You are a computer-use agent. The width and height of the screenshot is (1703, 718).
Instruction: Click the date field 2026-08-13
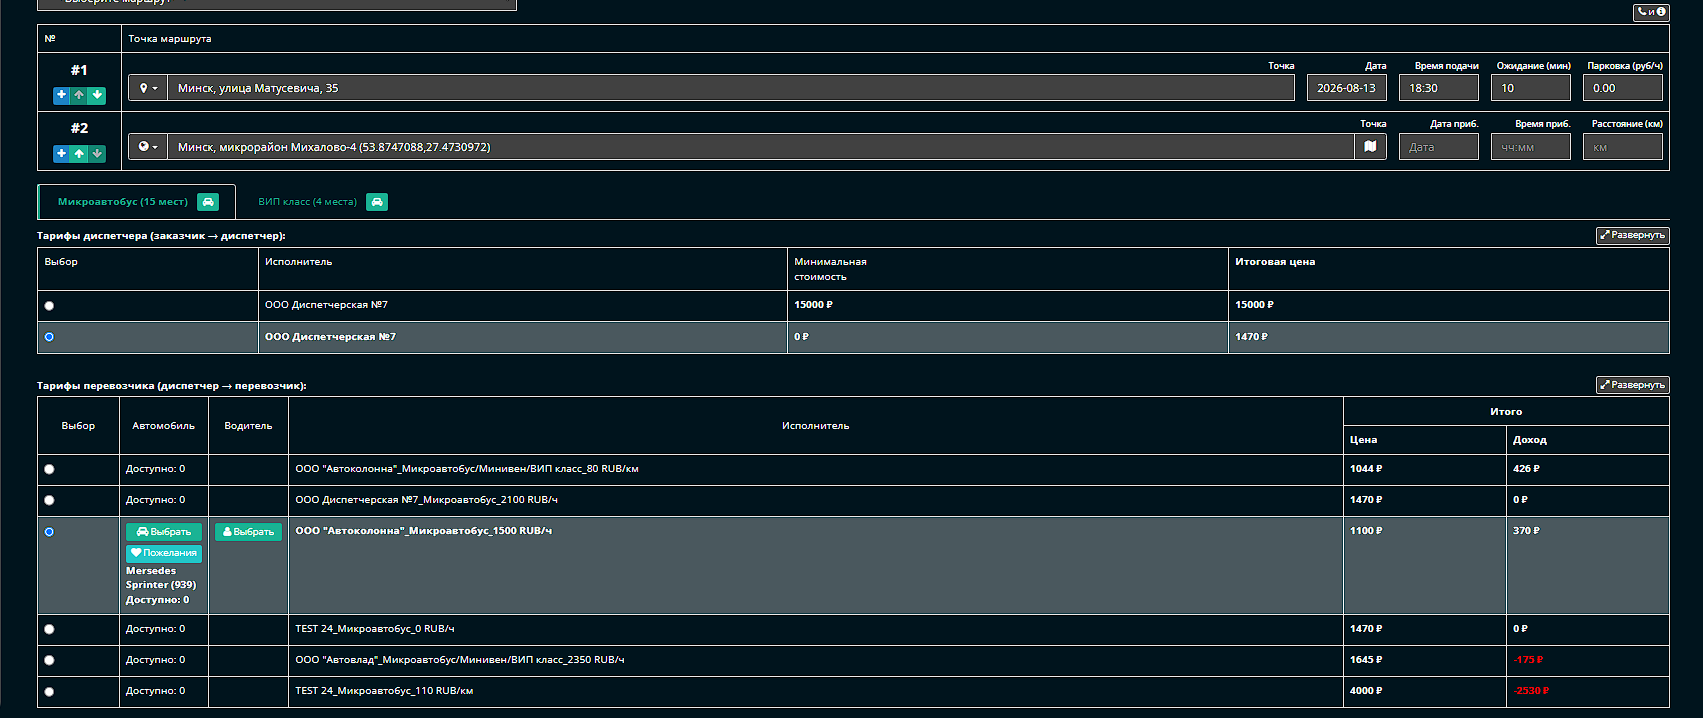pyautogui.click(x=1346, y=88)
